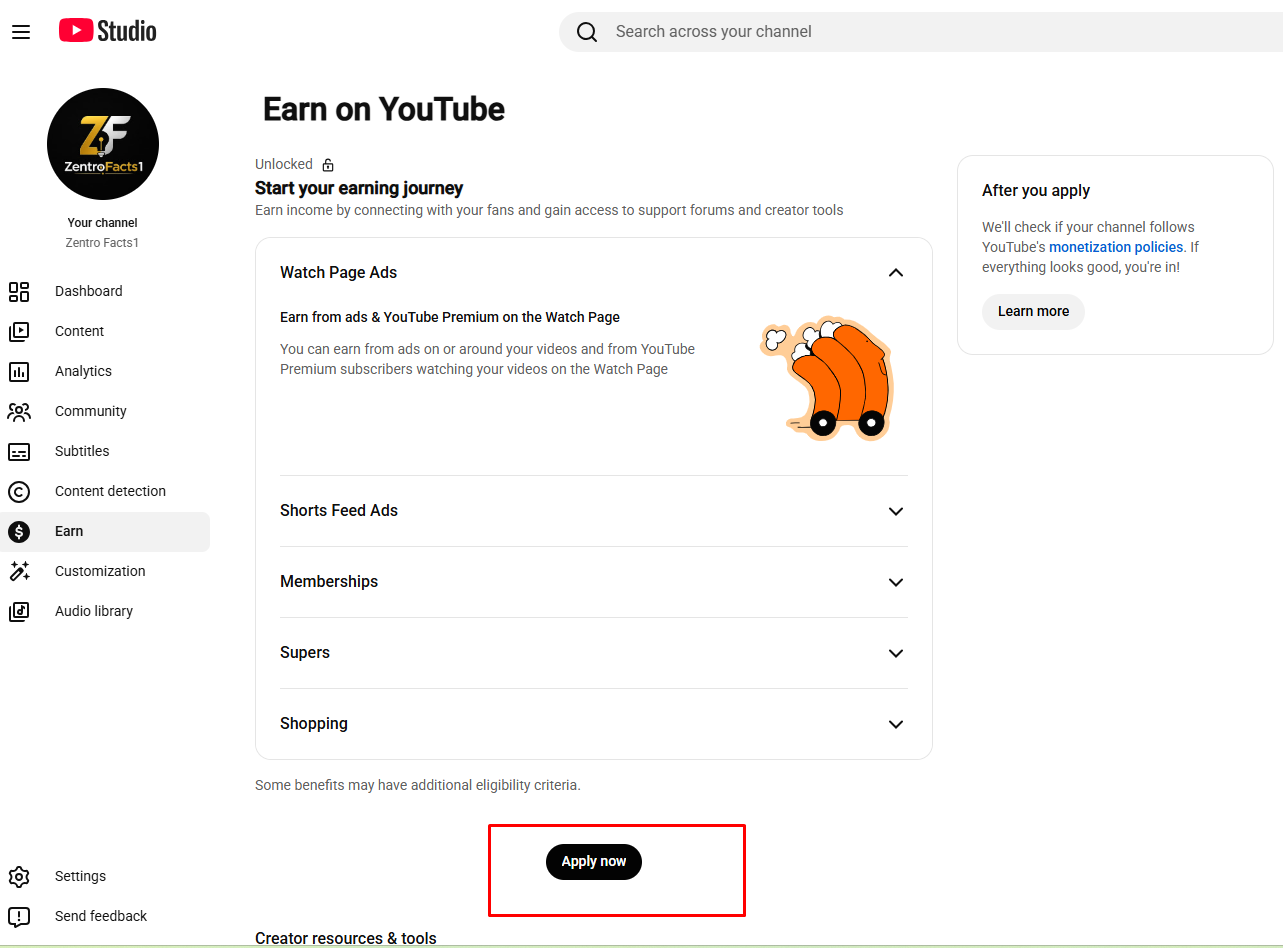The width and height of the screenshot is (1283, 948).
Task: Click the YouTube Studio logo
Action: point(108,31)
